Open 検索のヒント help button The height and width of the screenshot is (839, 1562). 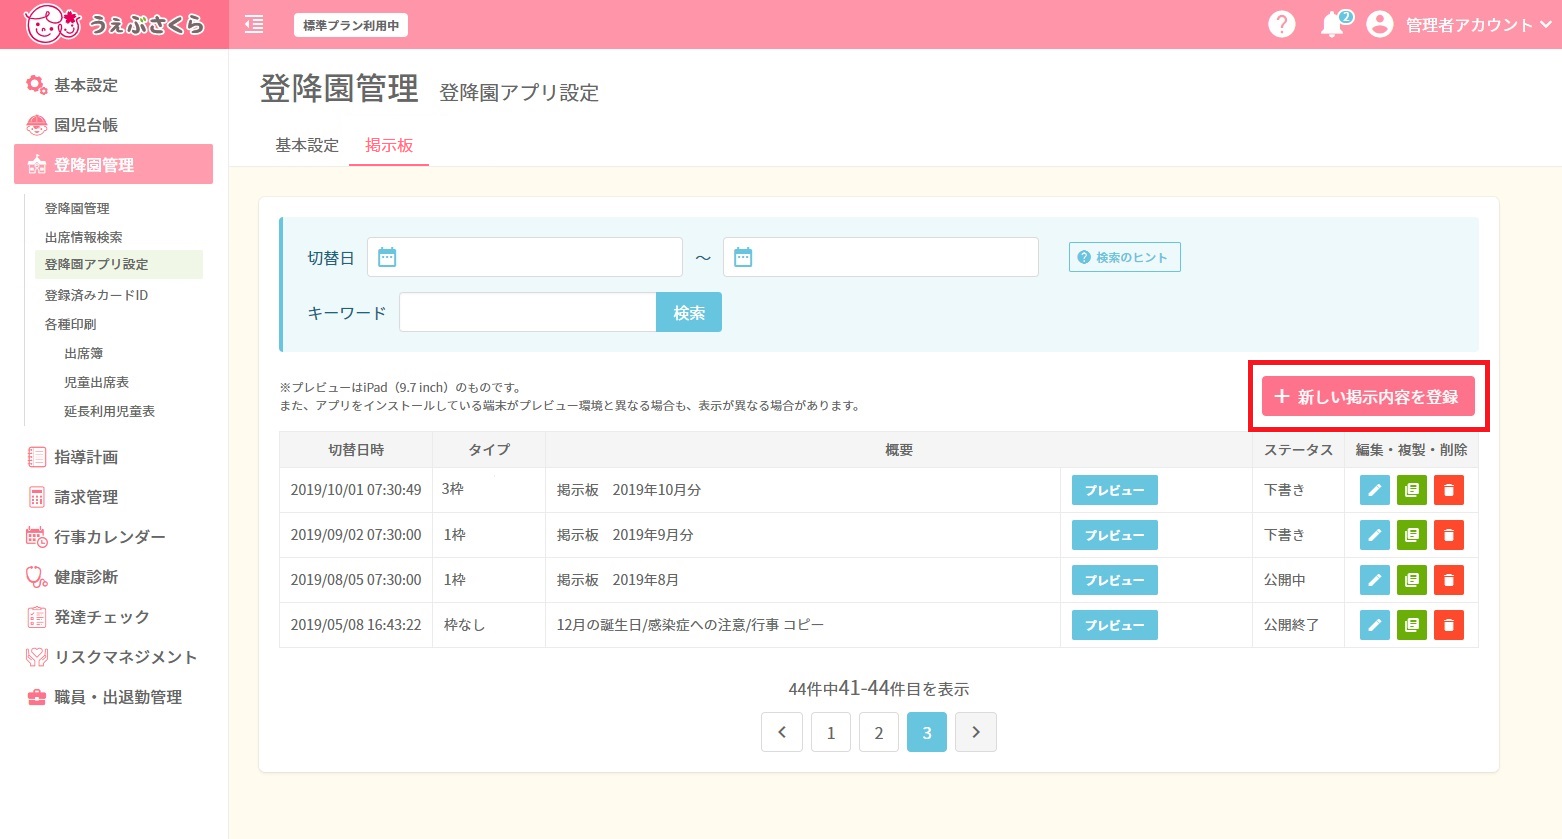(x=1125, y=257)
